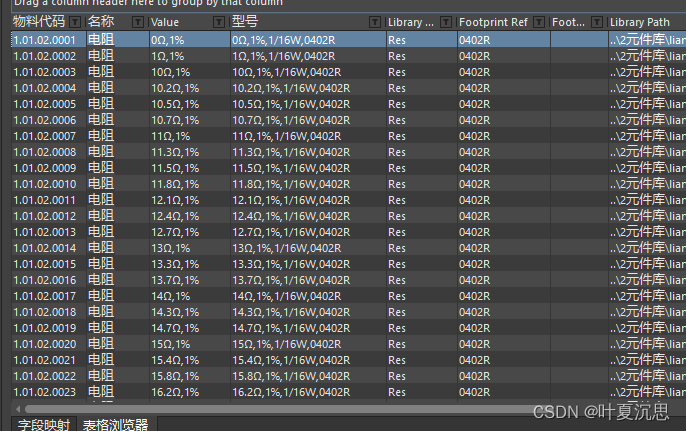
Task: Sort by 物料代码 column header
Action: click(x=39, y=21)
